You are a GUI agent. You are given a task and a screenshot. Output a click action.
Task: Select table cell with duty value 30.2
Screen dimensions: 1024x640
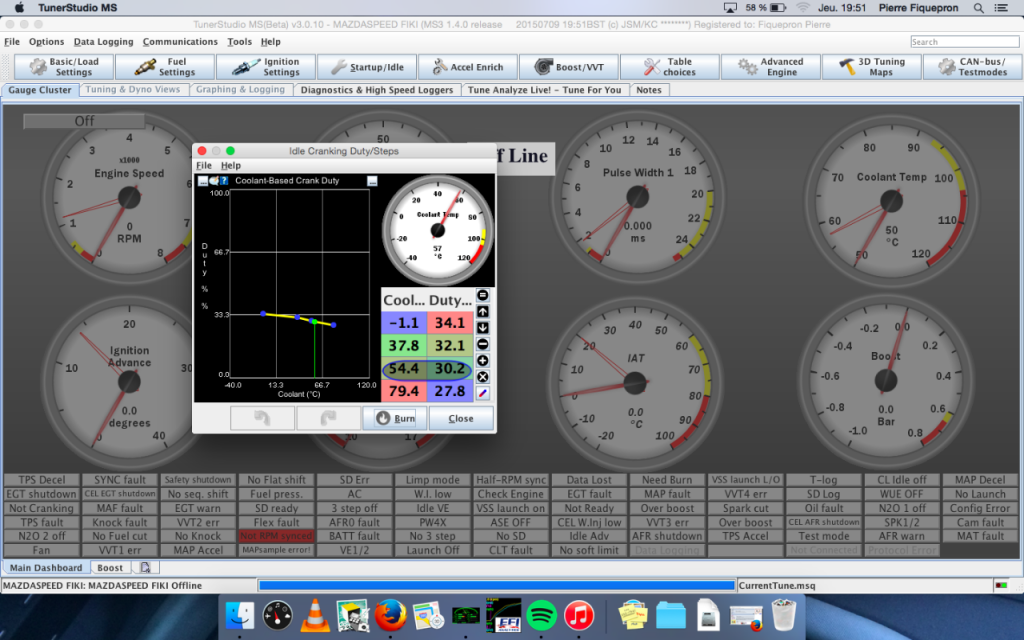coord(450,368)
